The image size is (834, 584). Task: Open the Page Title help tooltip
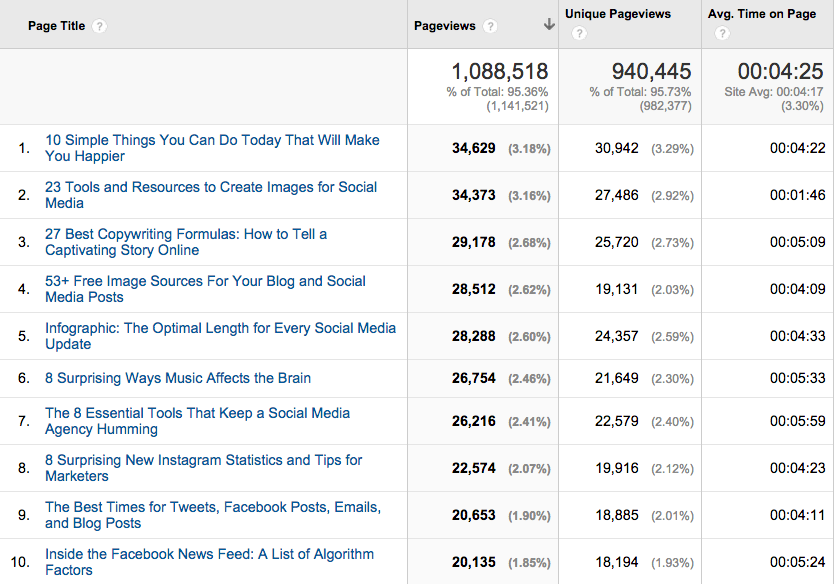click(x=99, y=26)
